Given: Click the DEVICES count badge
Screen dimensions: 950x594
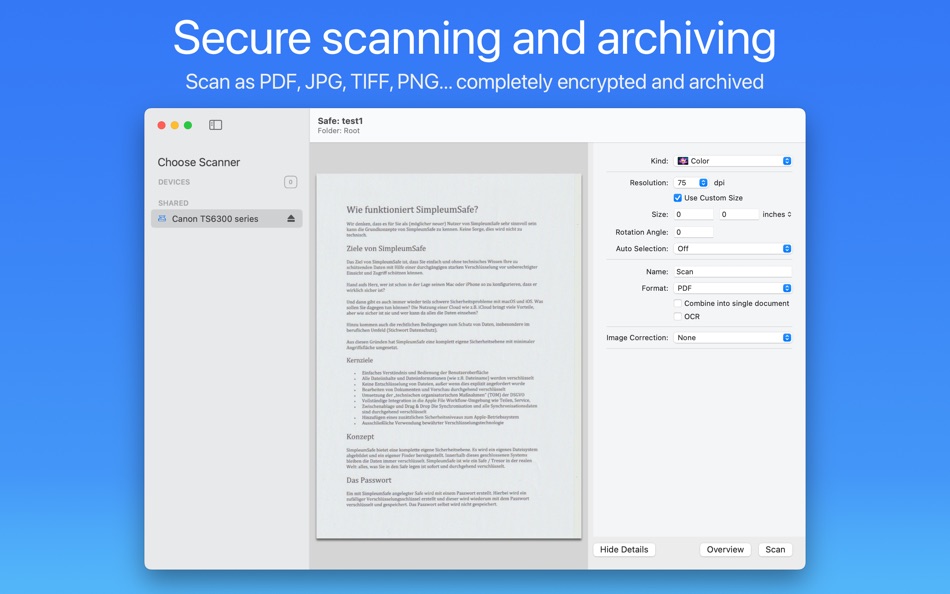Looking at the screenshot, I should tap(289, 181).
